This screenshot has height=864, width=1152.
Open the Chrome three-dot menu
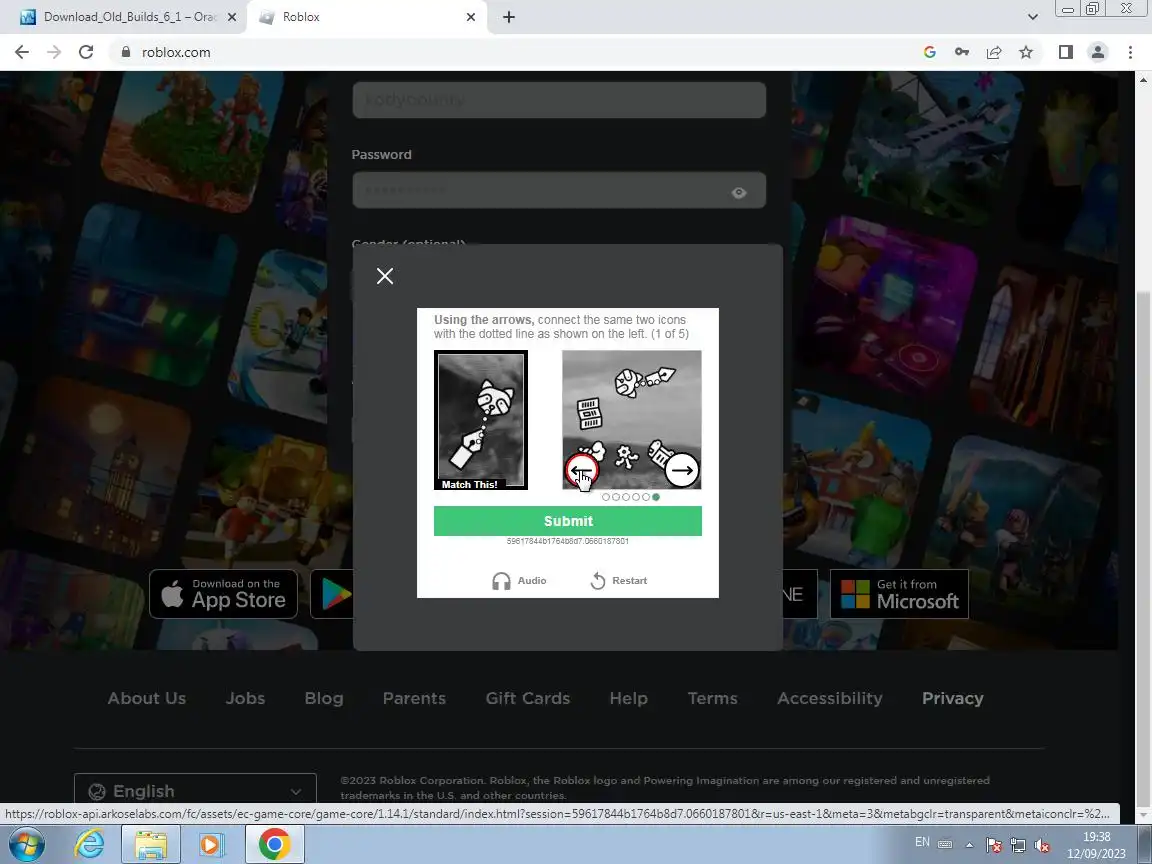1130,52
